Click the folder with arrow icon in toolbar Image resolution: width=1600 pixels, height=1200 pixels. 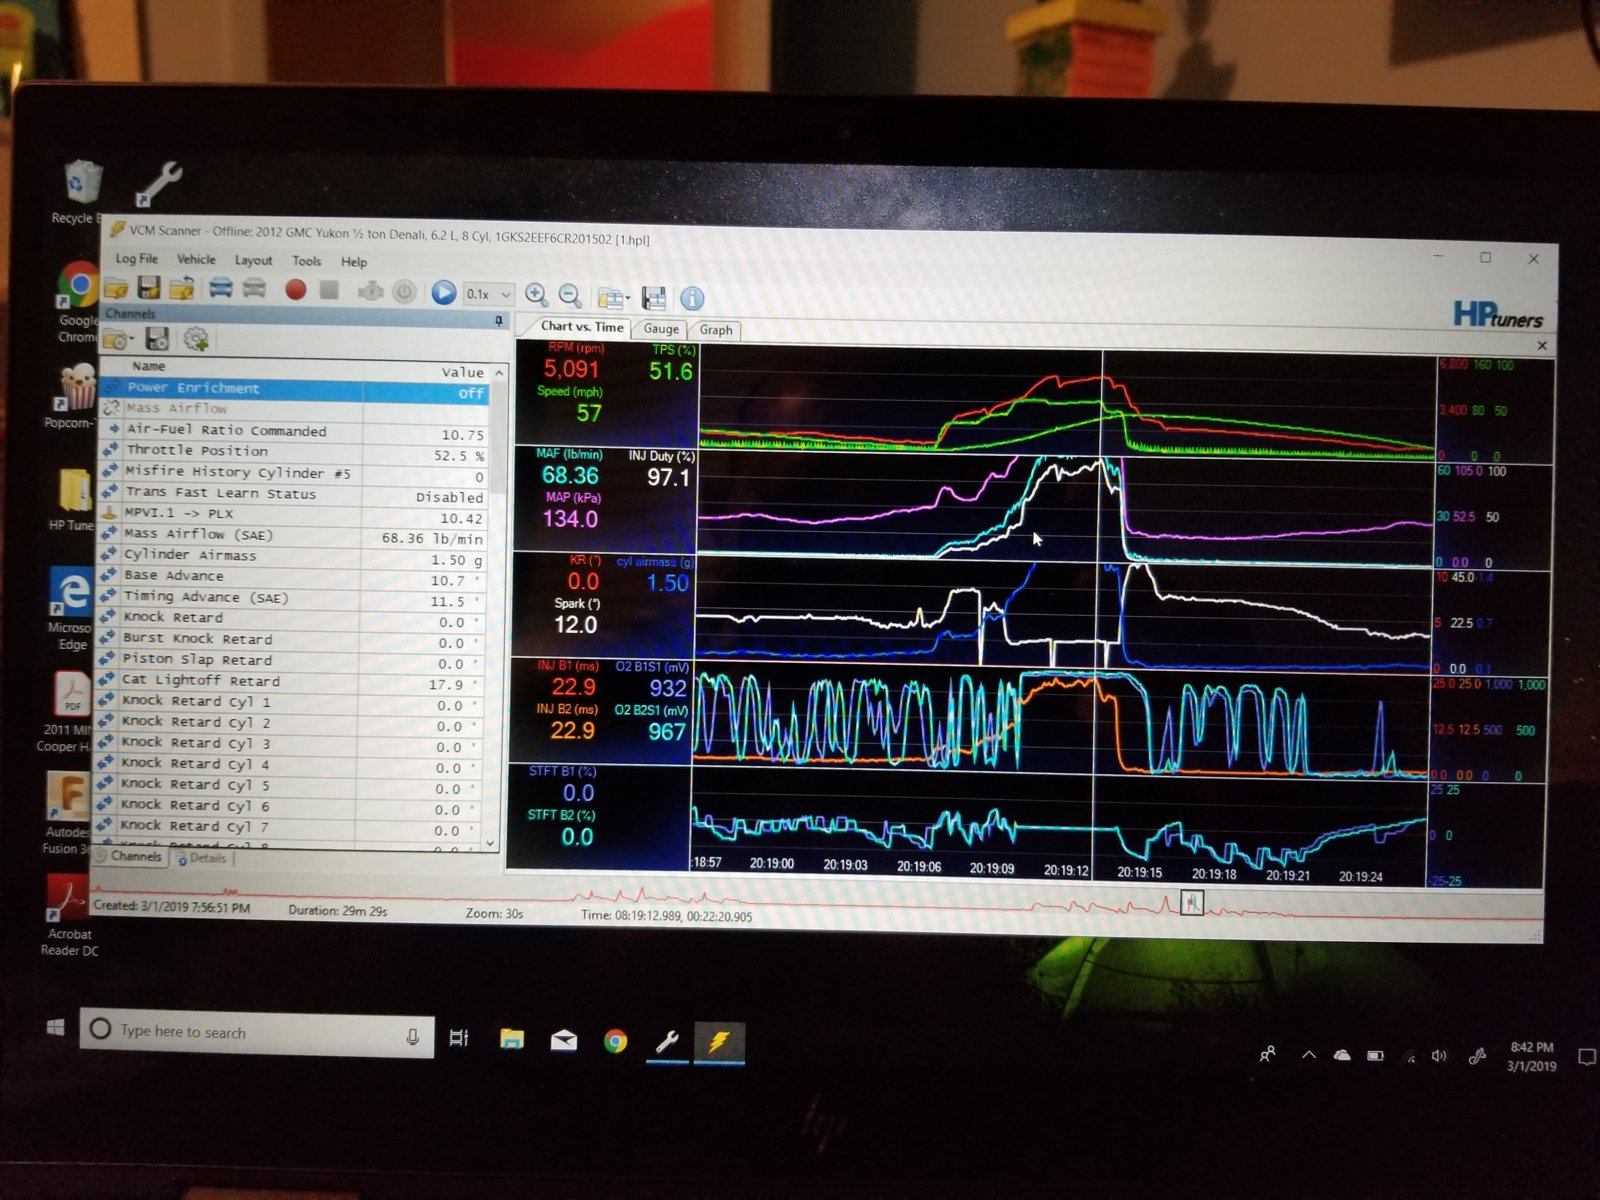click(x=182, y=289)
